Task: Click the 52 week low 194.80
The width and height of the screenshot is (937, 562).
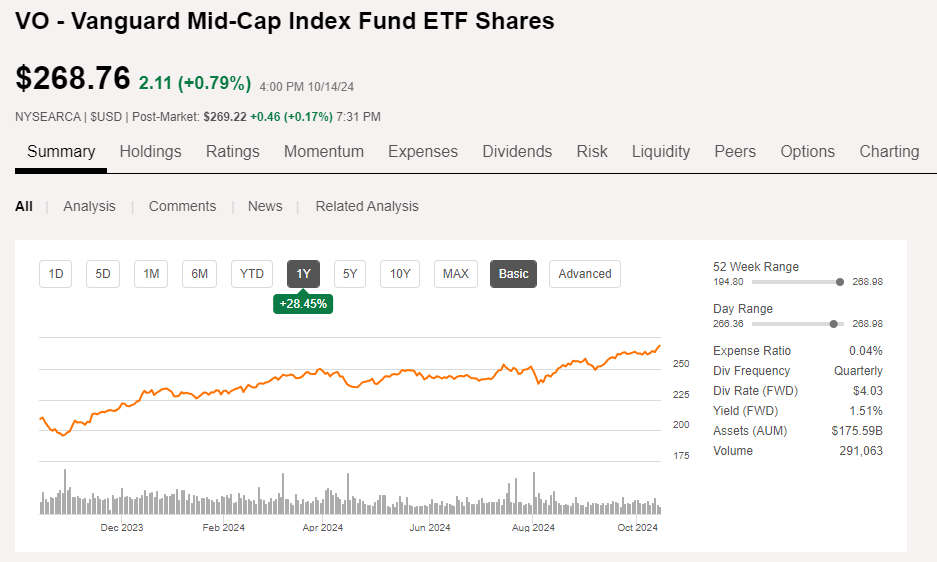Action: point(728,282)
